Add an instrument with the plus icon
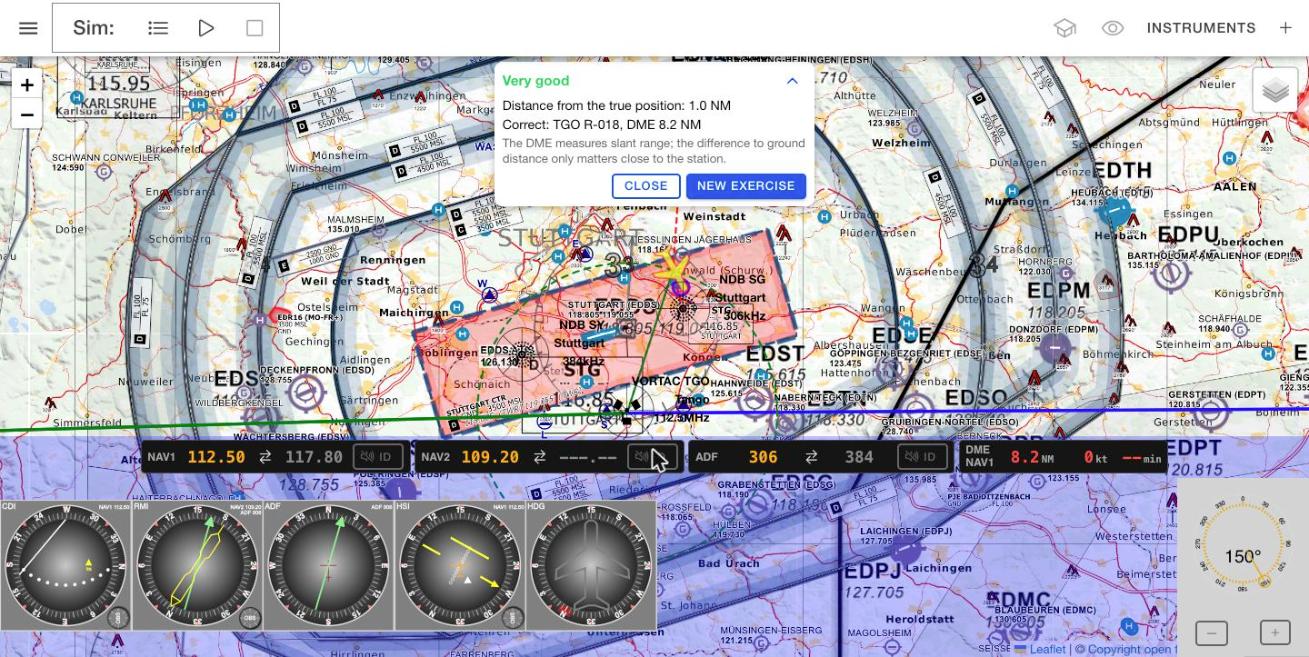This screenshot has height=657, width=1309. coord(1286,28)
